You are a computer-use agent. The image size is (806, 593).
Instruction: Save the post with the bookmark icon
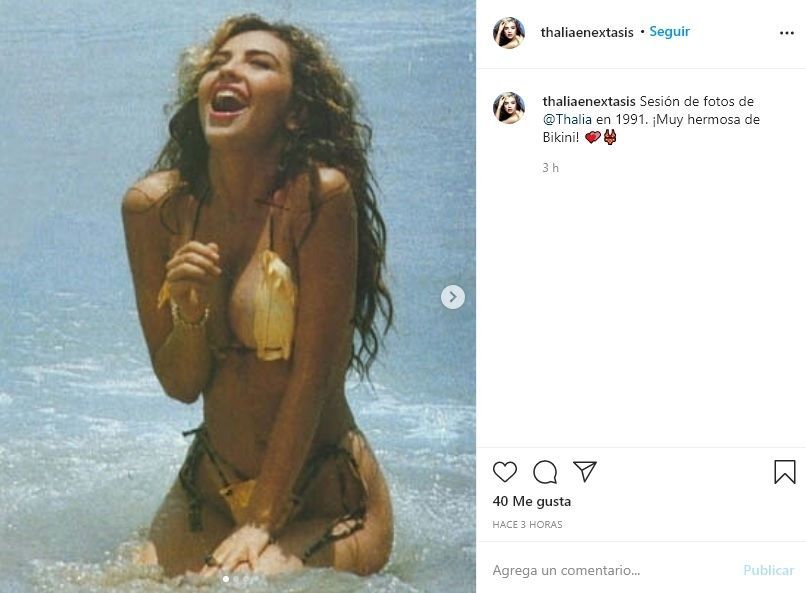pyautogui.click(x=785, y=472)
